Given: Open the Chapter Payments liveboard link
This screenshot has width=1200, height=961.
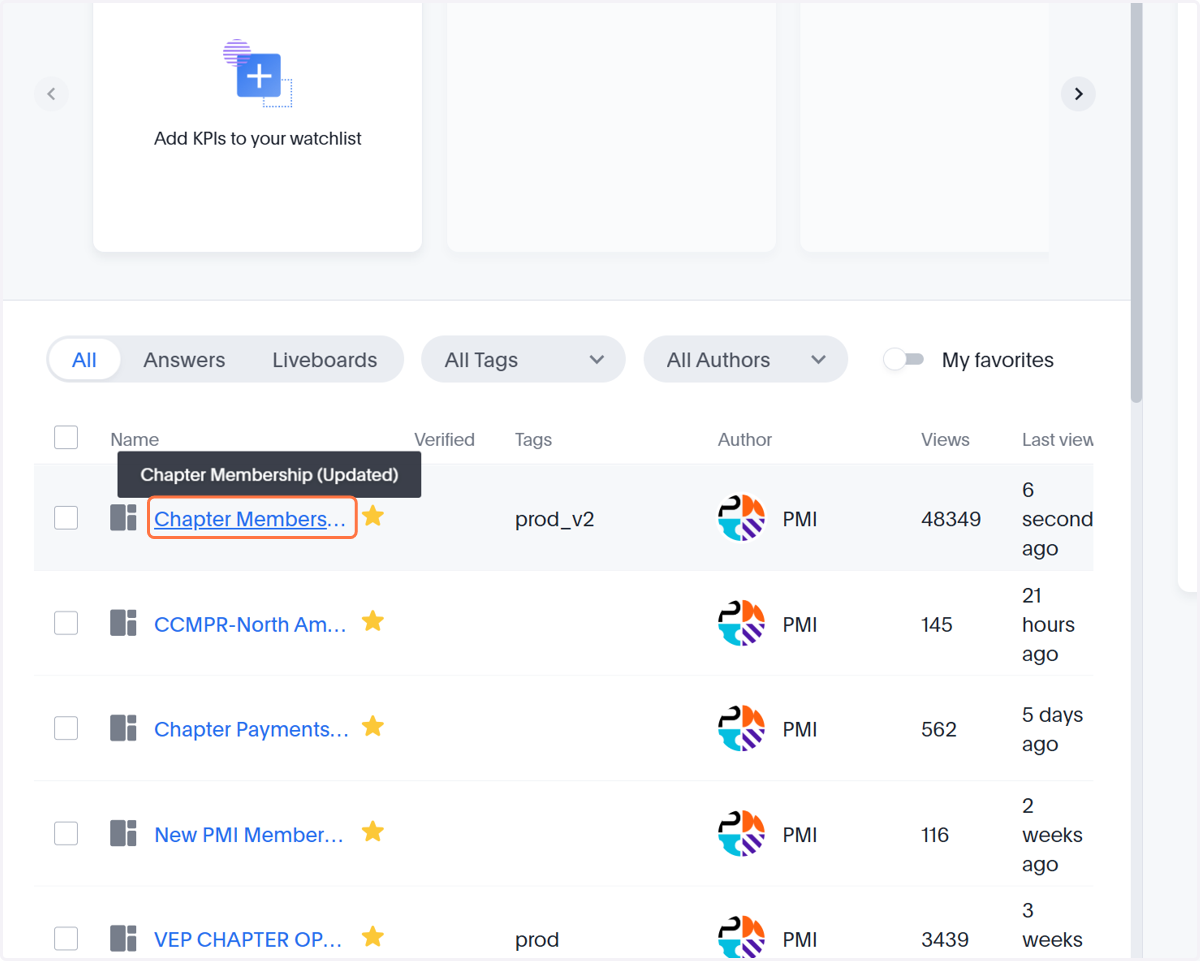Looking at the screenshot, I should [x=251, y=729].
